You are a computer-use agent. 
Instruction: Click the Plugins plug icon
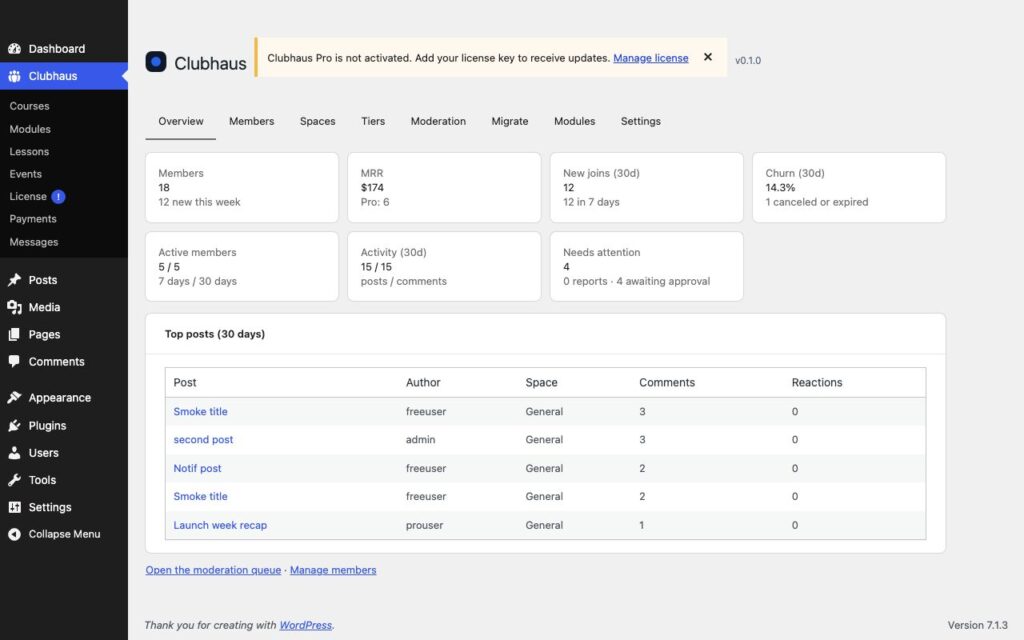click(x=14, y=426)
